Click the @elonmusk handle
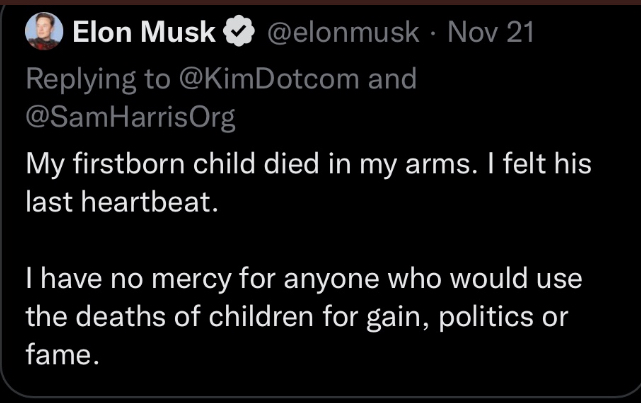Screen dimensions: 641x403 (x=341, y=33)
